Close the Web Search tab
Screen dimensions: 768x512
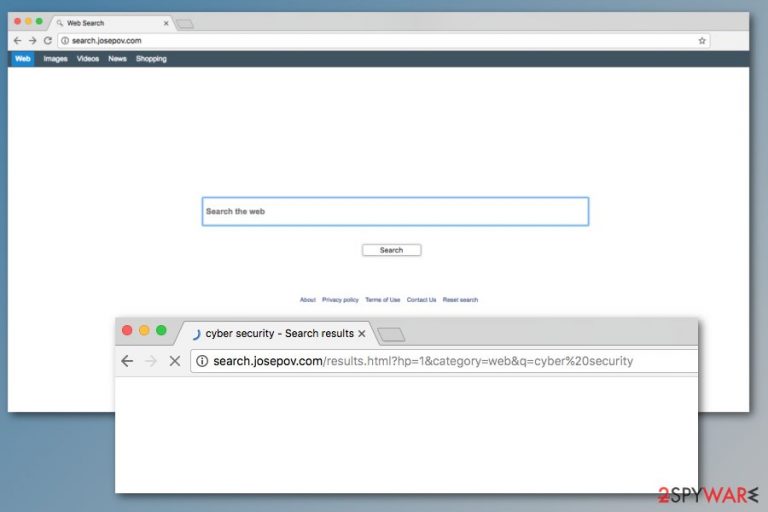click(x=166, y=23)
